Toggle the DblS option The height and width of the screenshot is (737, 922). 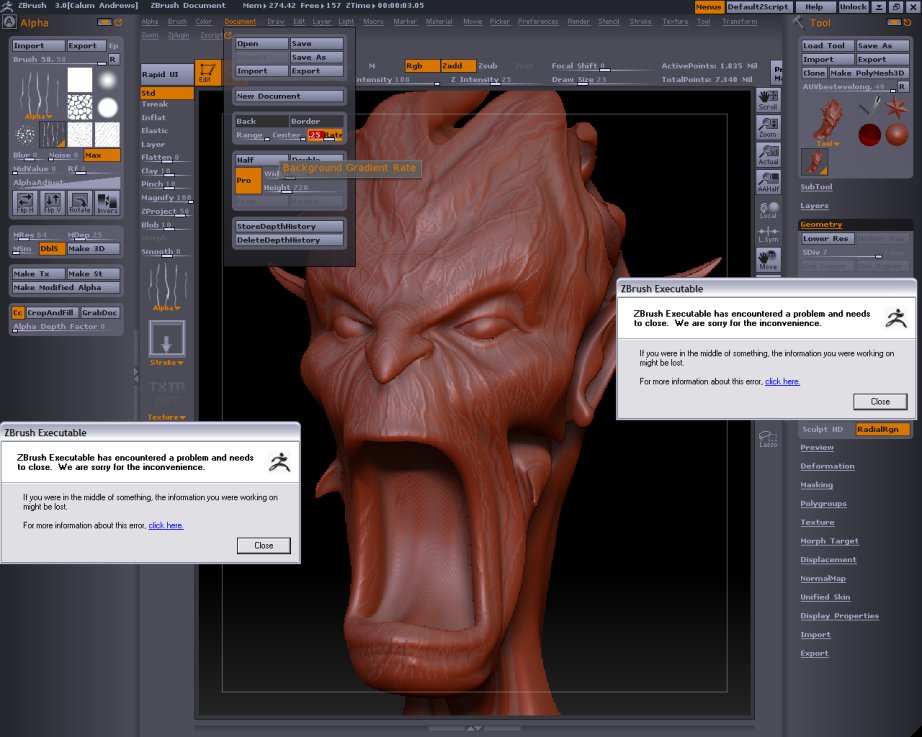click(50, 249)
